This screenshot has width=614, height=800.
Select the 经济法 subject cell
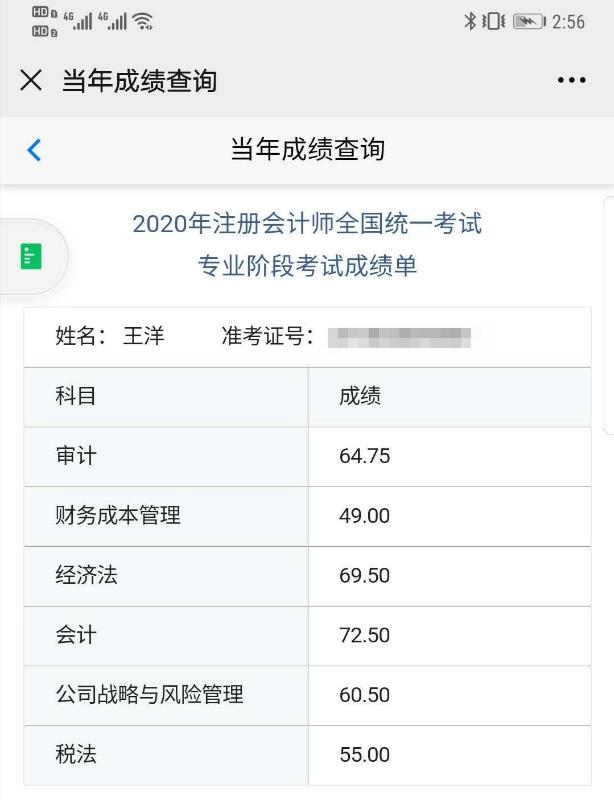tap(166, 576)
